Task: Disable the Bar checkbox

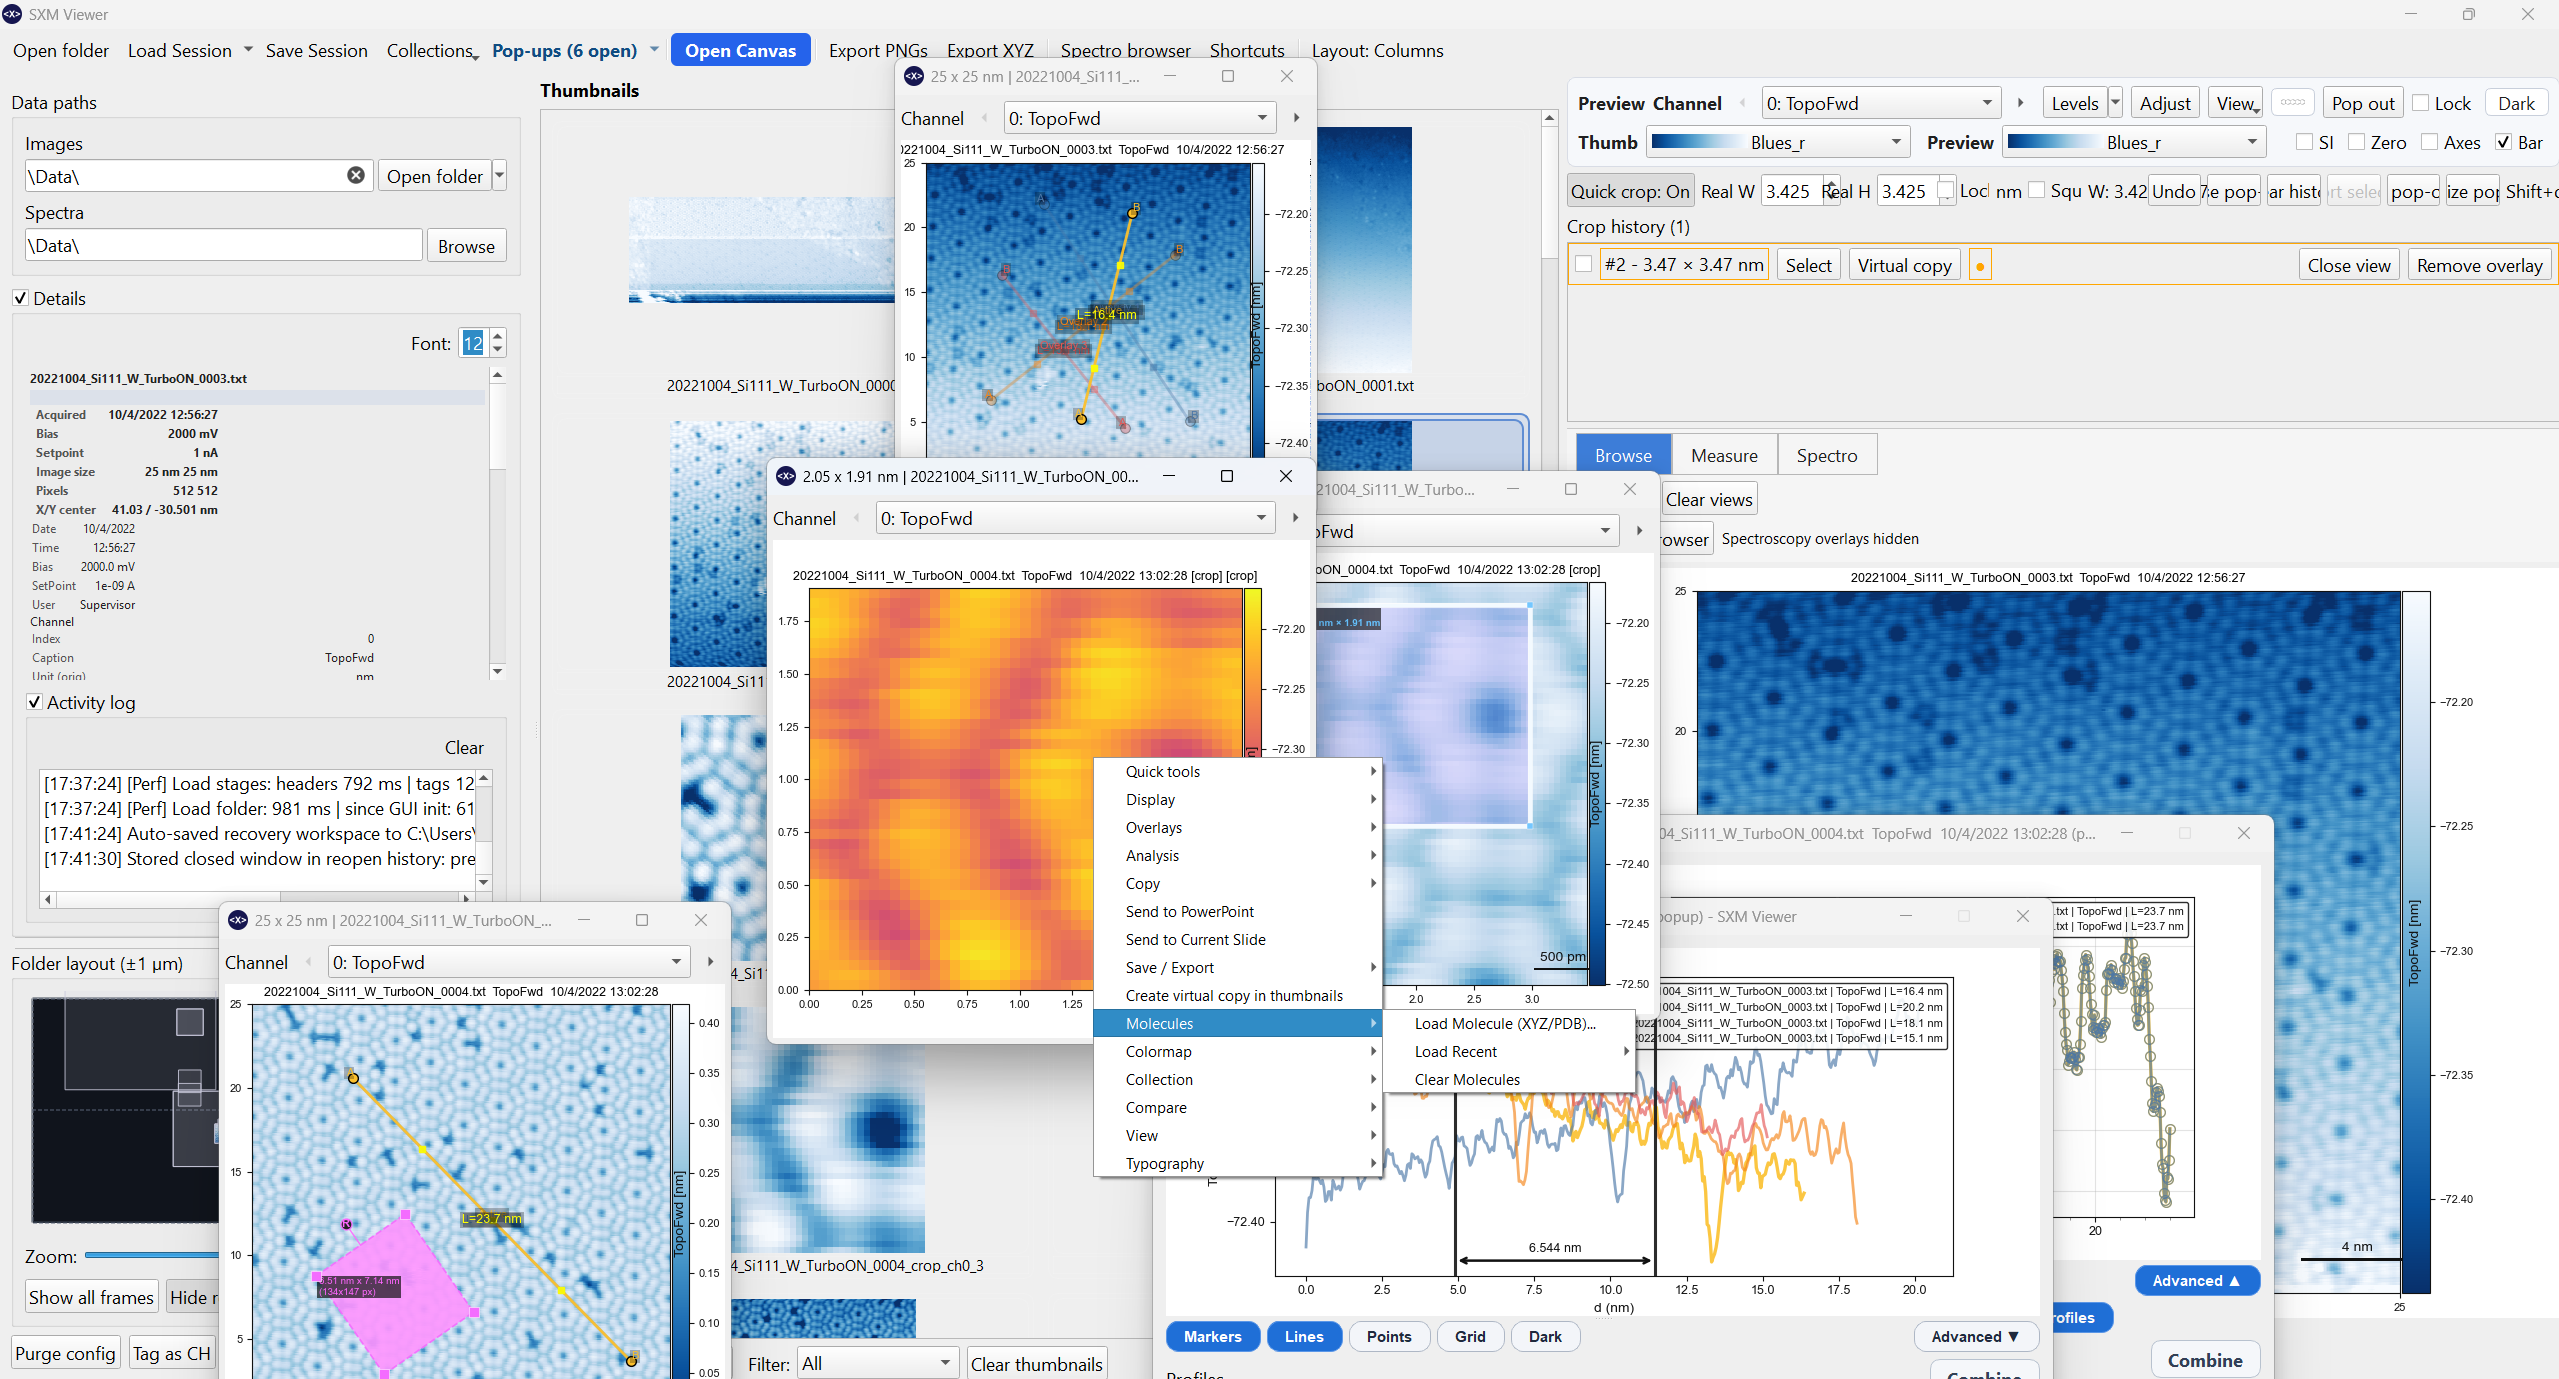Action: pyautogui.click(x=2503, y=142)
